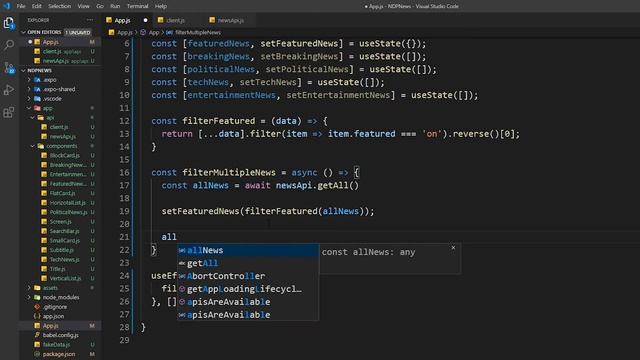Screen dimensions: 640x360
Task: Select getAppLoadingLifecycl… autocomplete suggestion
Action: coord(248,289)
